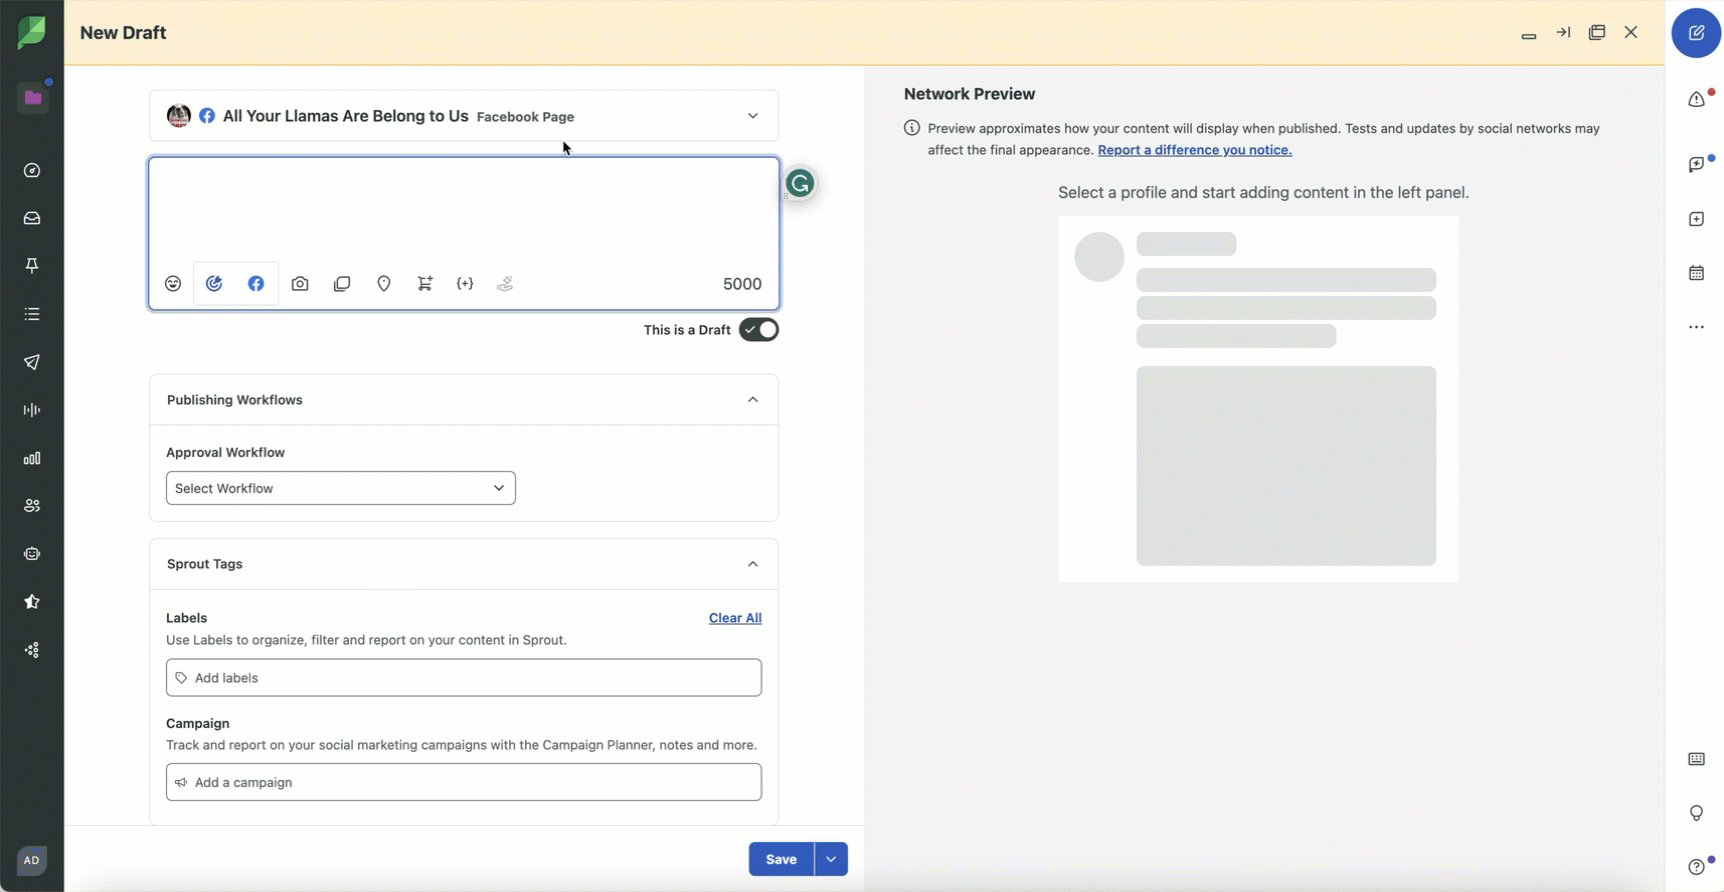Click the preview info circle icon
1724x892 pixels.
912,128
